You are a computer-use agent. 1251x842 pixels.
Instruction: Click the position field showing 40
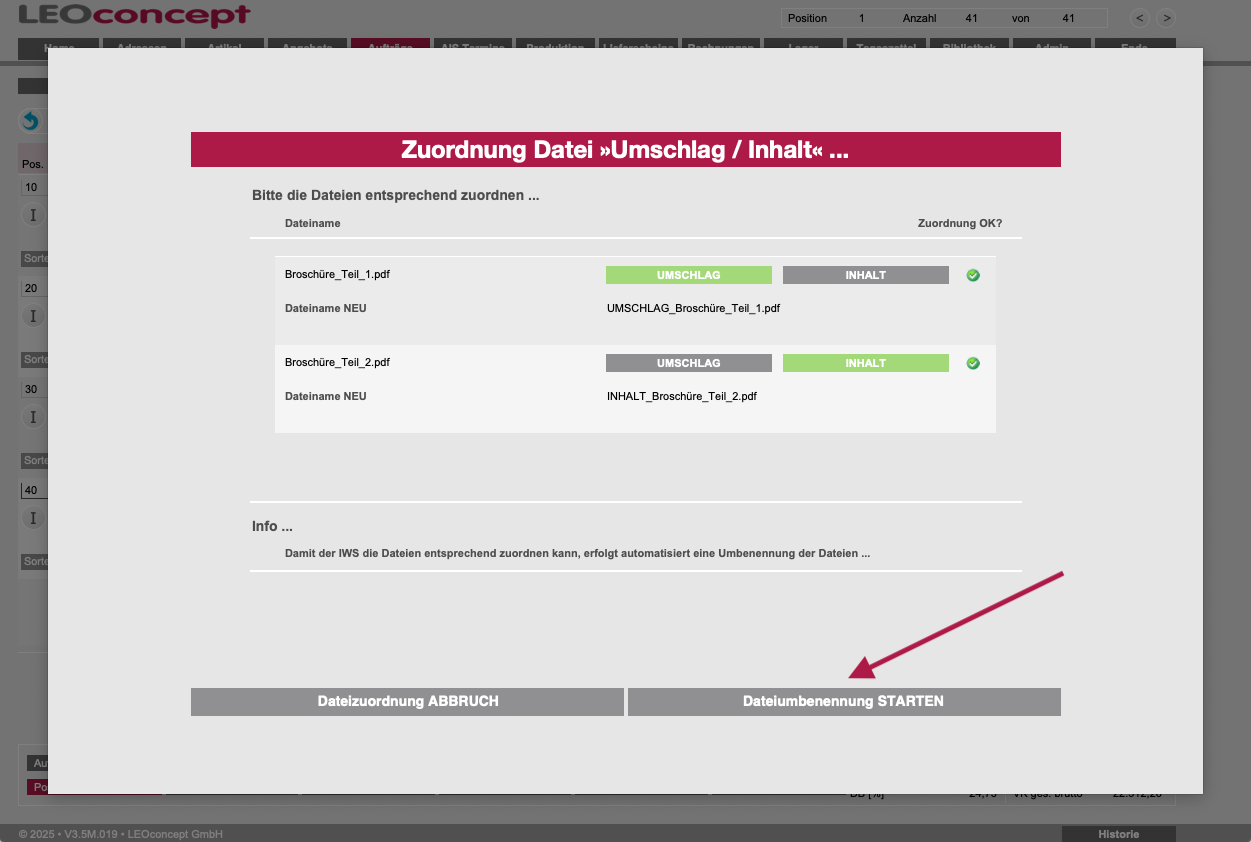[x=35, y=491]
